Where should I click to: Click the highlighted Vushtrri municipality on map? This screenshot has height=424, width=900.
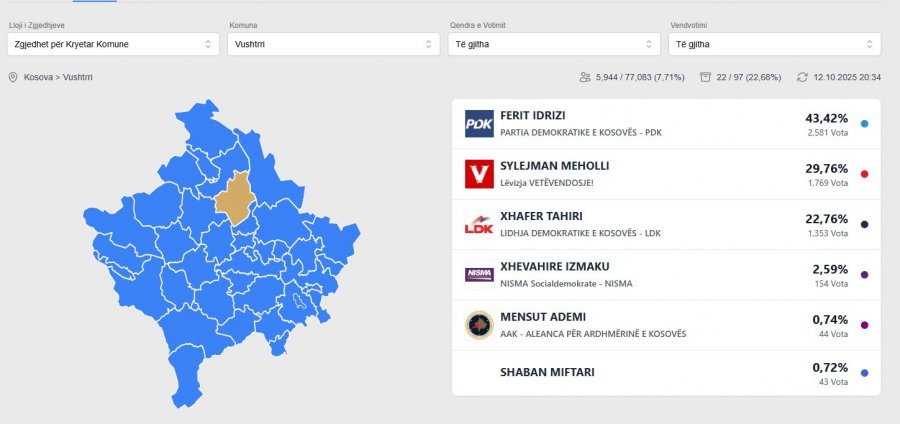[x=236, y=194]
